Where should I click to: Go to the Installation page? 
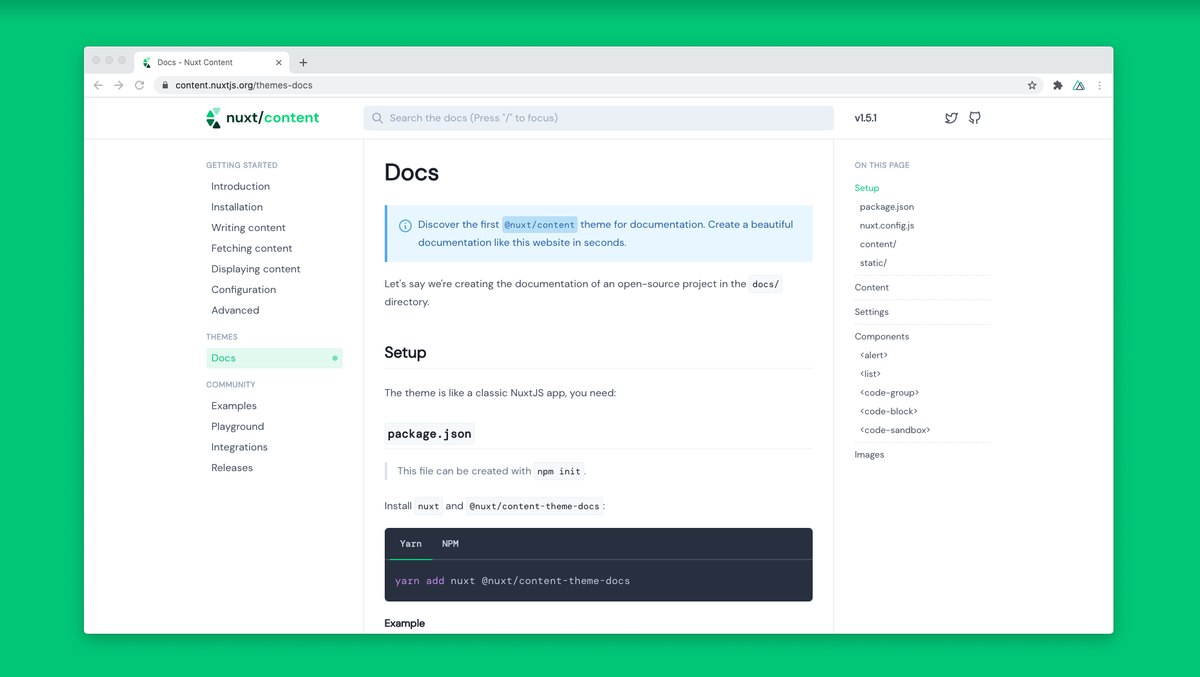tap(237, 207)
